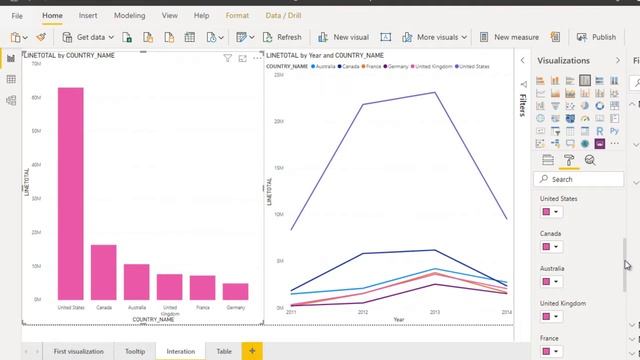The height and width of the screenshot is (360, 640).
Task: Choose the Gauge visualization
Action: point(585,118)
